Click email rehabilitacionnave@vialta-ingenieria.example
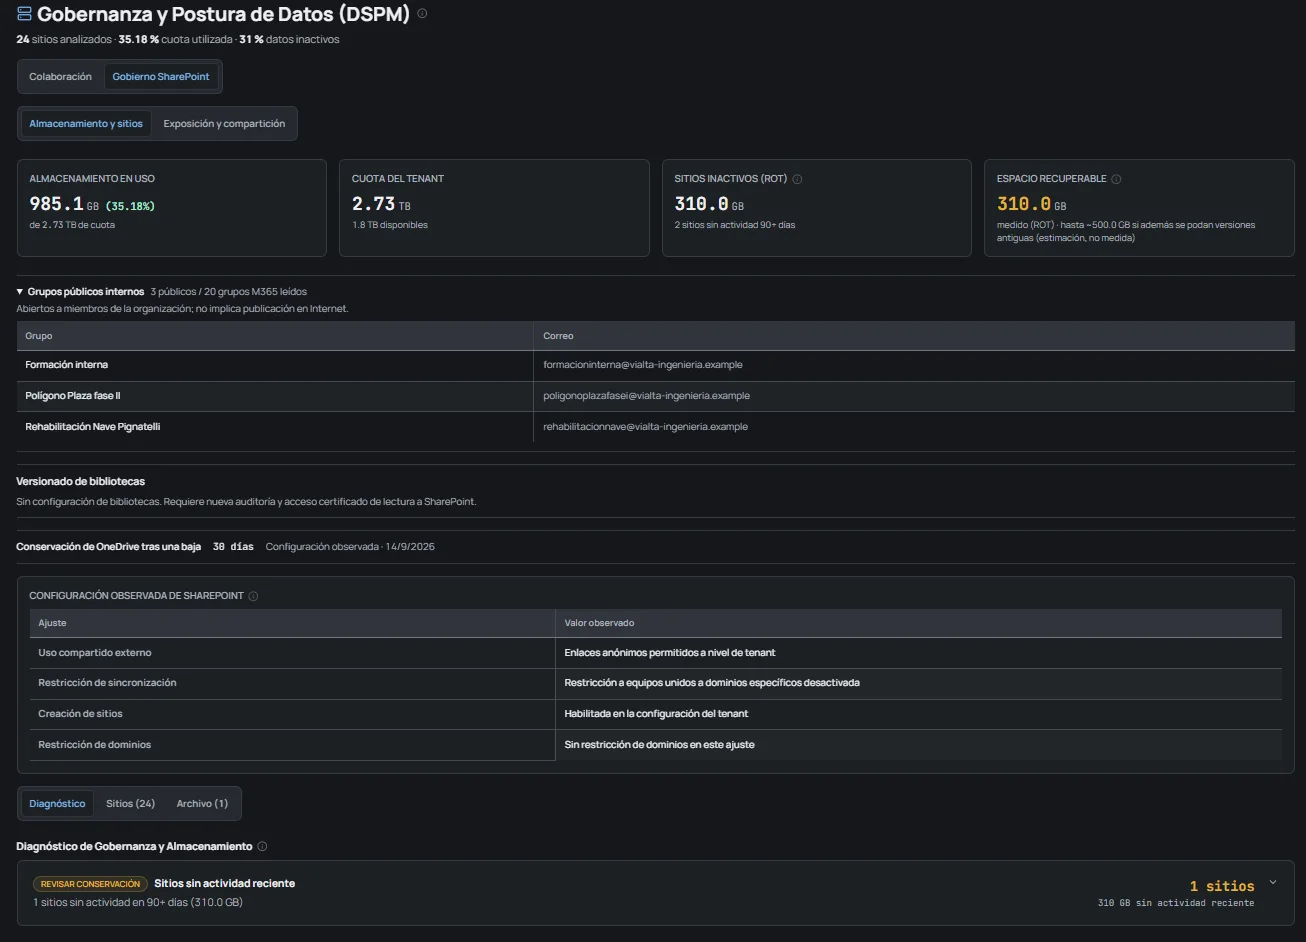Screen dimensions: 1306x942 645,427
